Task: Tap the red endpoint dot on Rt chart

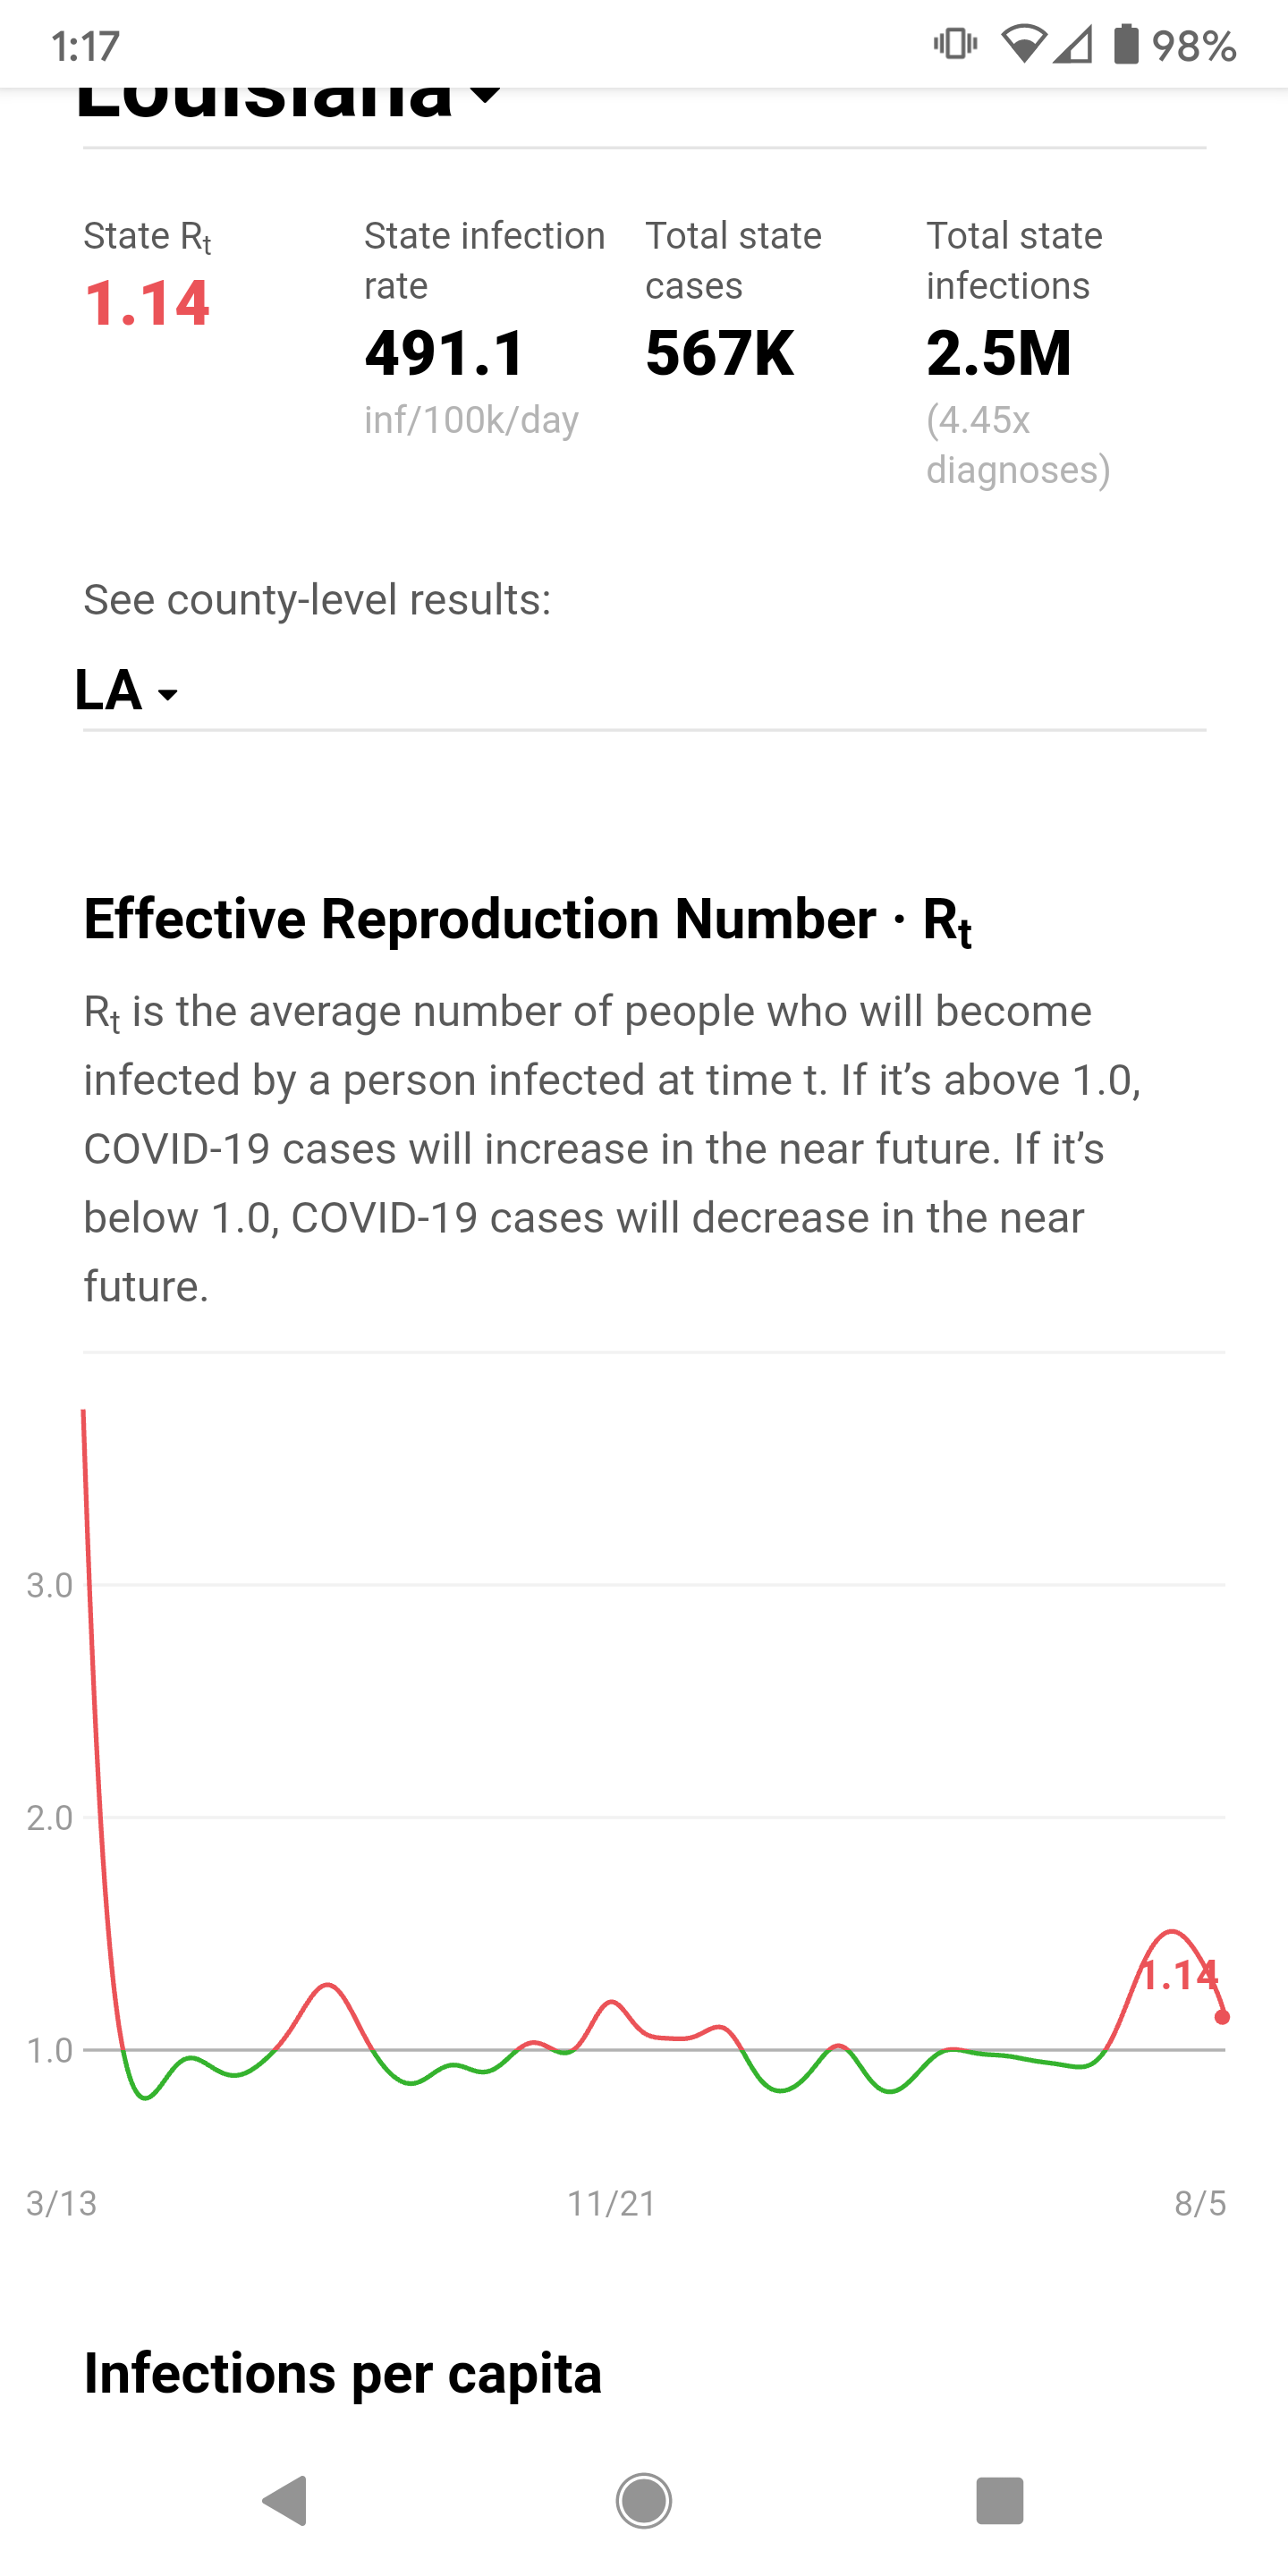Action: coord(1222,2017)
